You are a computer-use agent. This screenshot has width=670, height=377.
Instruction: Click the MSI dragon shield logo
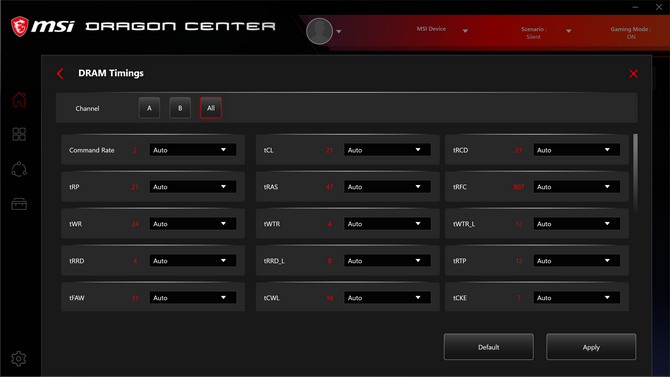point(20,27)
